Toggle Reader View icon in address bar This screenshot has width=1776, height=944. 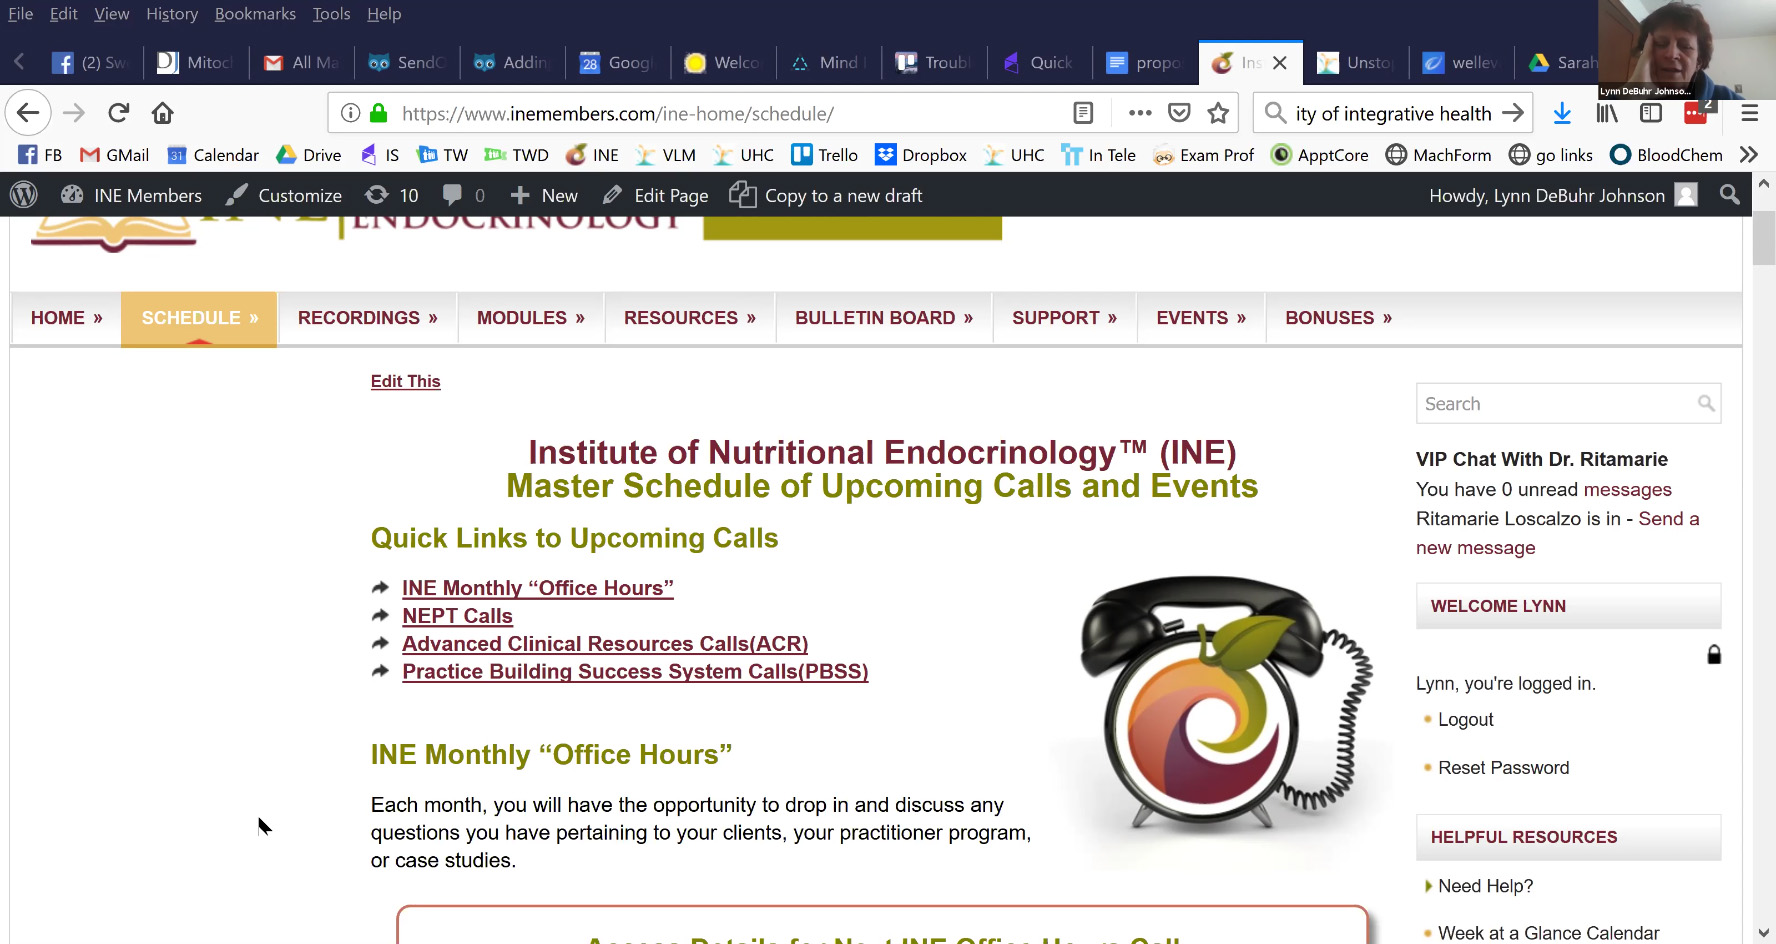click(x=1083, y=113)
